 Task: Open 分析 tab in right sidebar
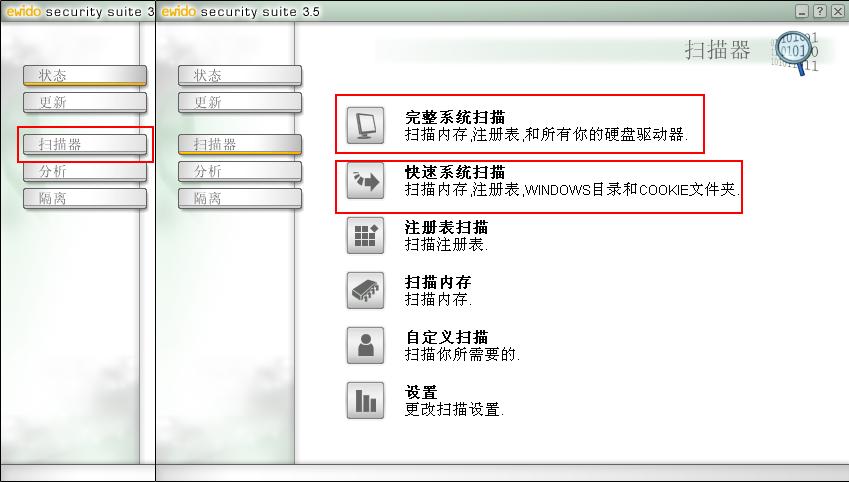[x=240, y=171]
